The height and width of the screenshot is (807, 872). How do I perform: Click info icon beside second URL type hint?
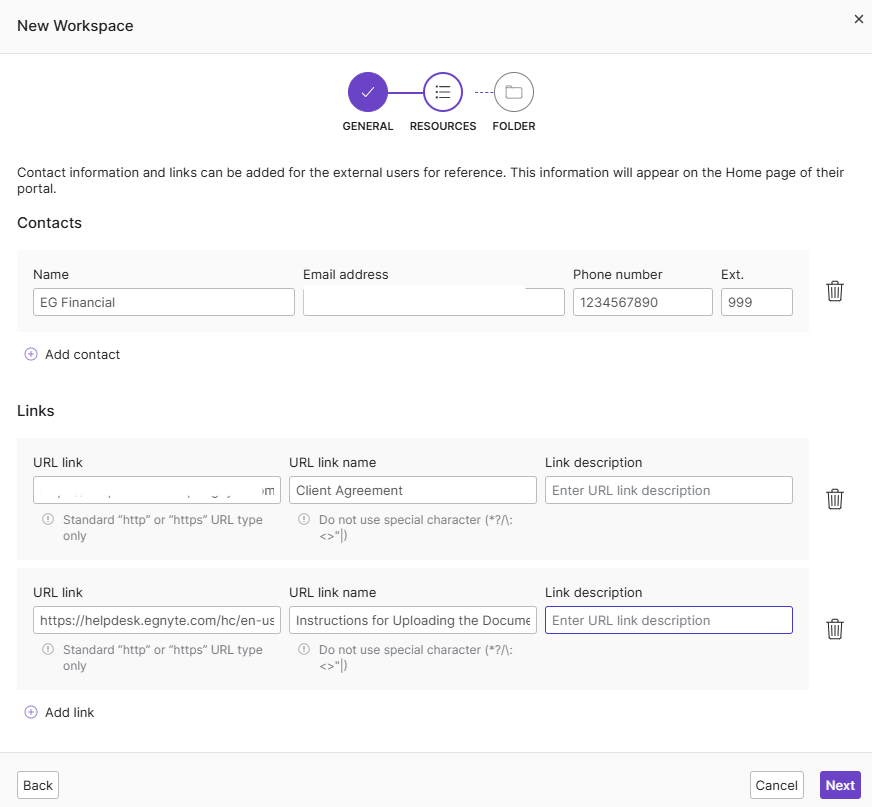[x=48, y=650]
